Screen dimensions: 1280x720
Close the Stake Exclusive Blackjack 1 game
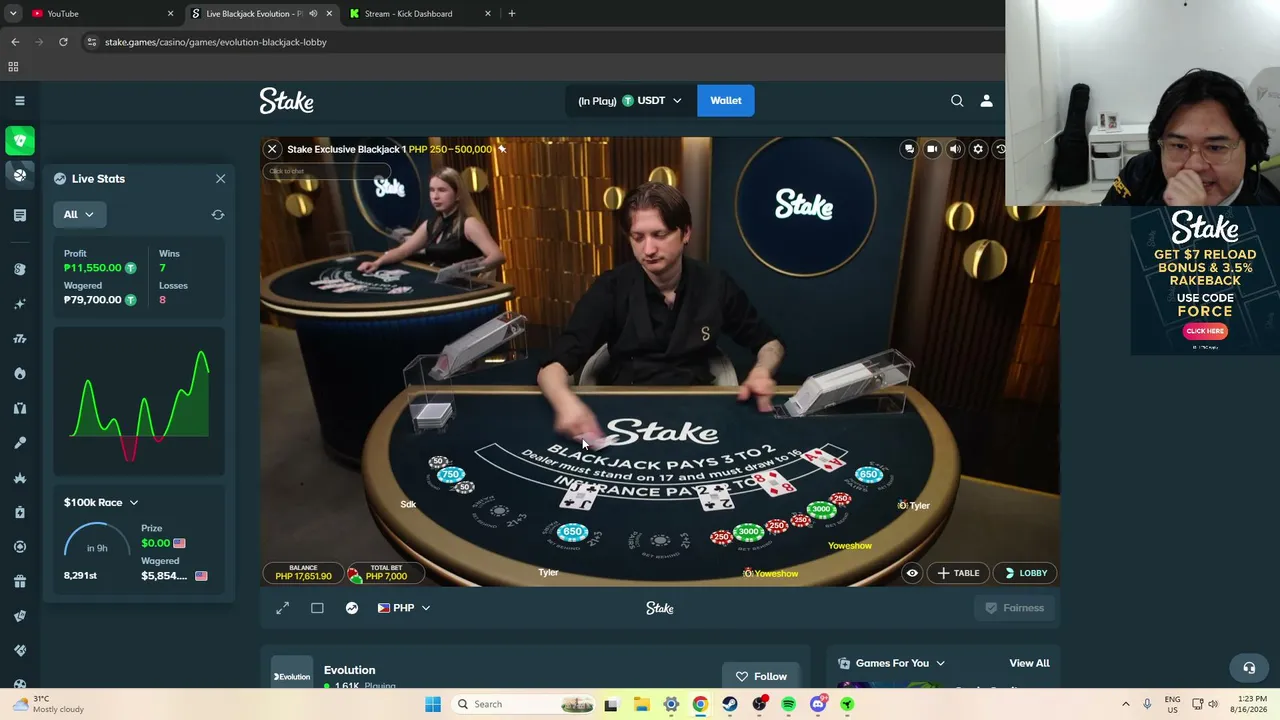click(272, 149)
